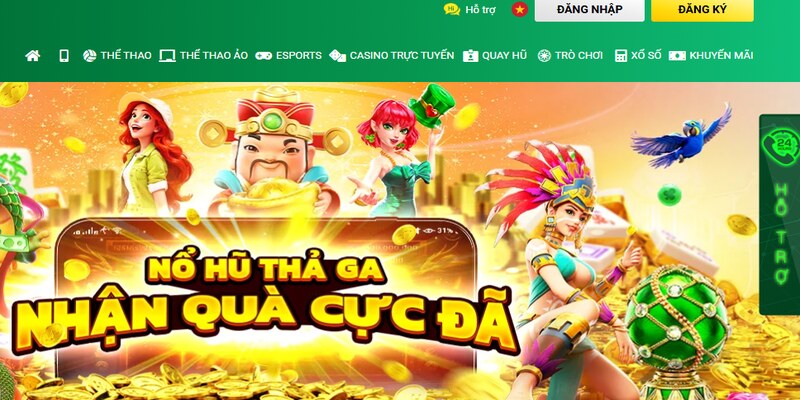
Task: Click the Khuyến Mãi cash icon
Action: [x=677, y=56]
